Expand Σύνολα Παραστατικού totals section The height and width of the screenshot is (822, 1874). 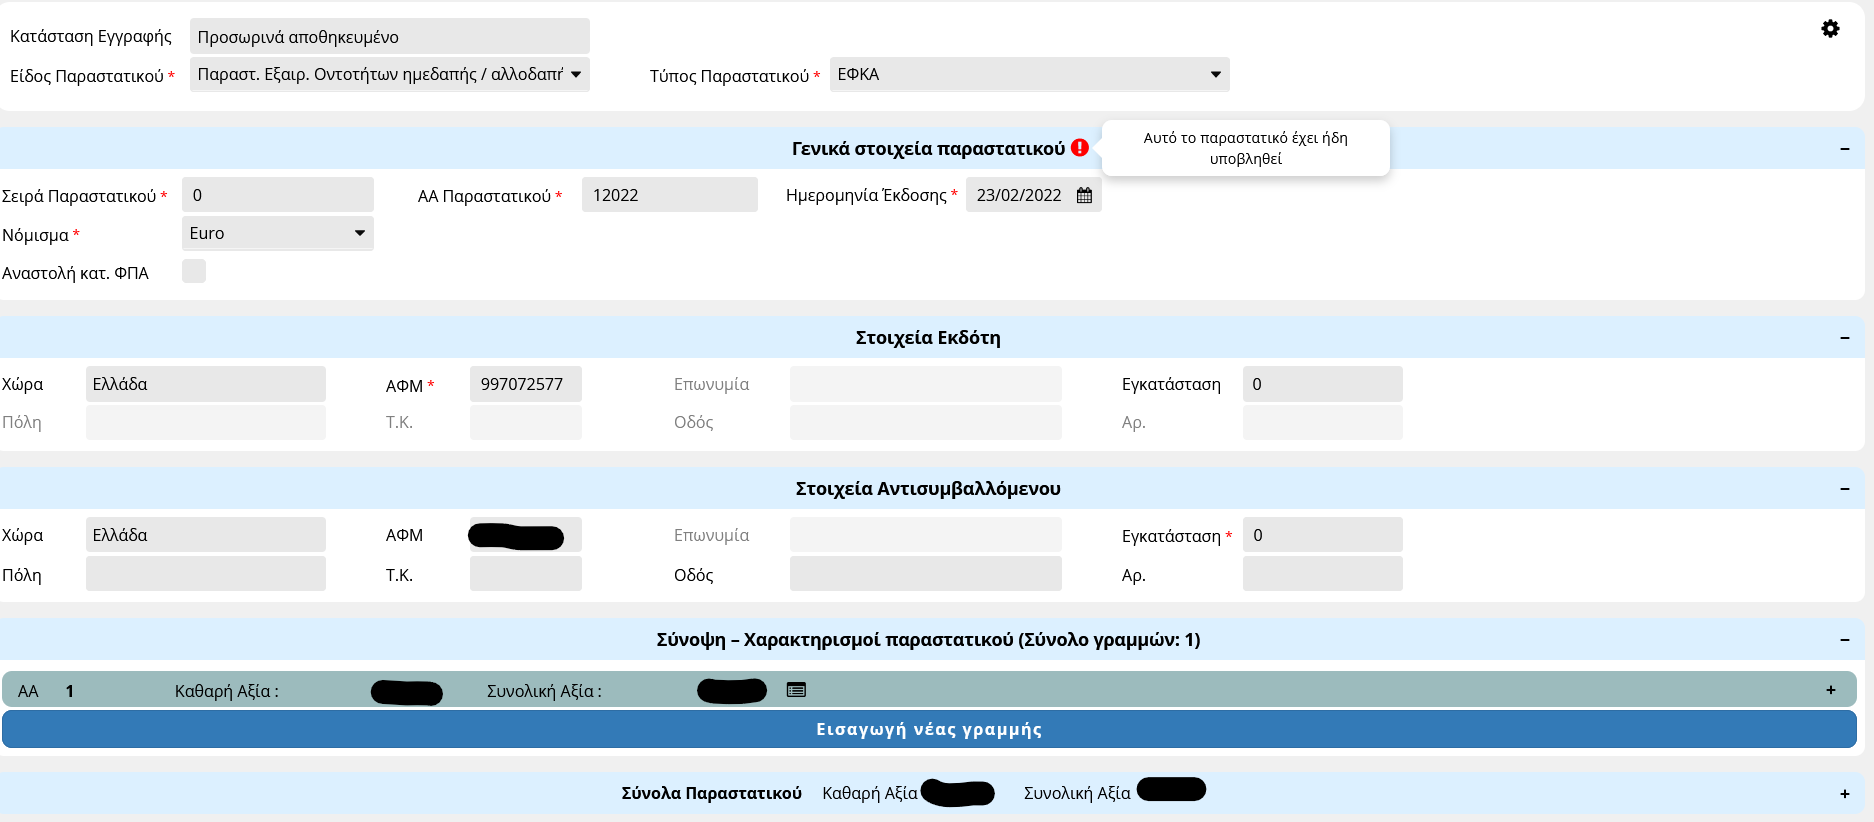pos(1845,794)
